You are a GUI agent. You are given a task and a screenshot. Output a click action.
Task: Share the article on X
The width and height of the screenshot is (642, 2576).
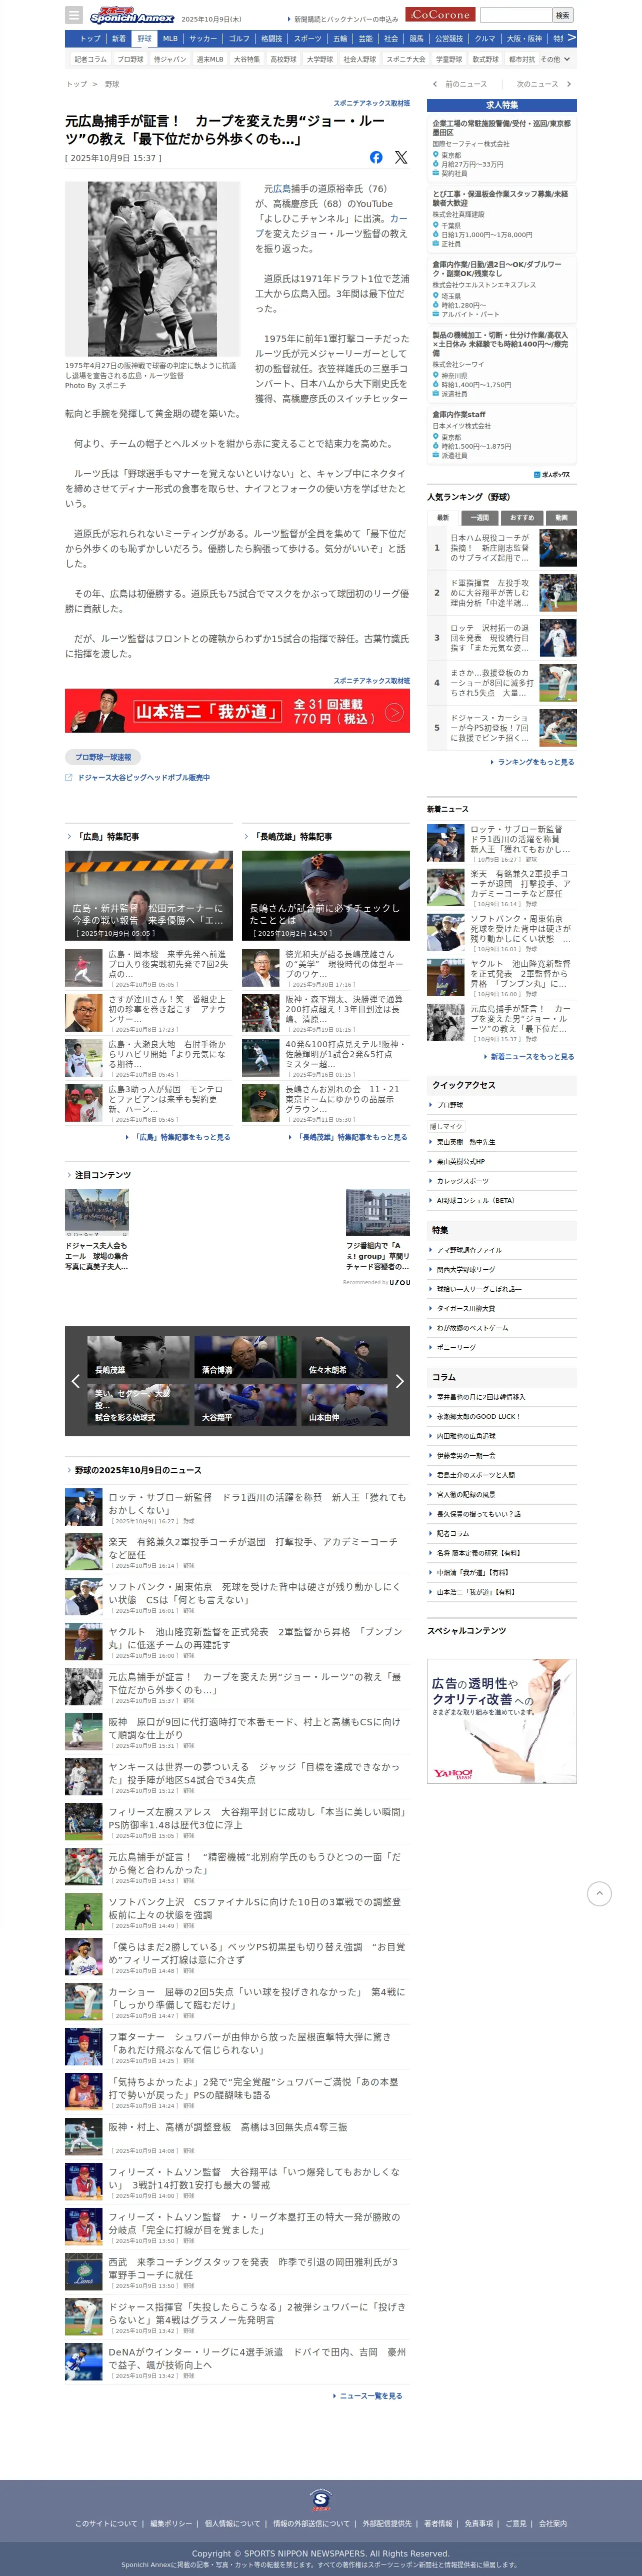(401, 157)
